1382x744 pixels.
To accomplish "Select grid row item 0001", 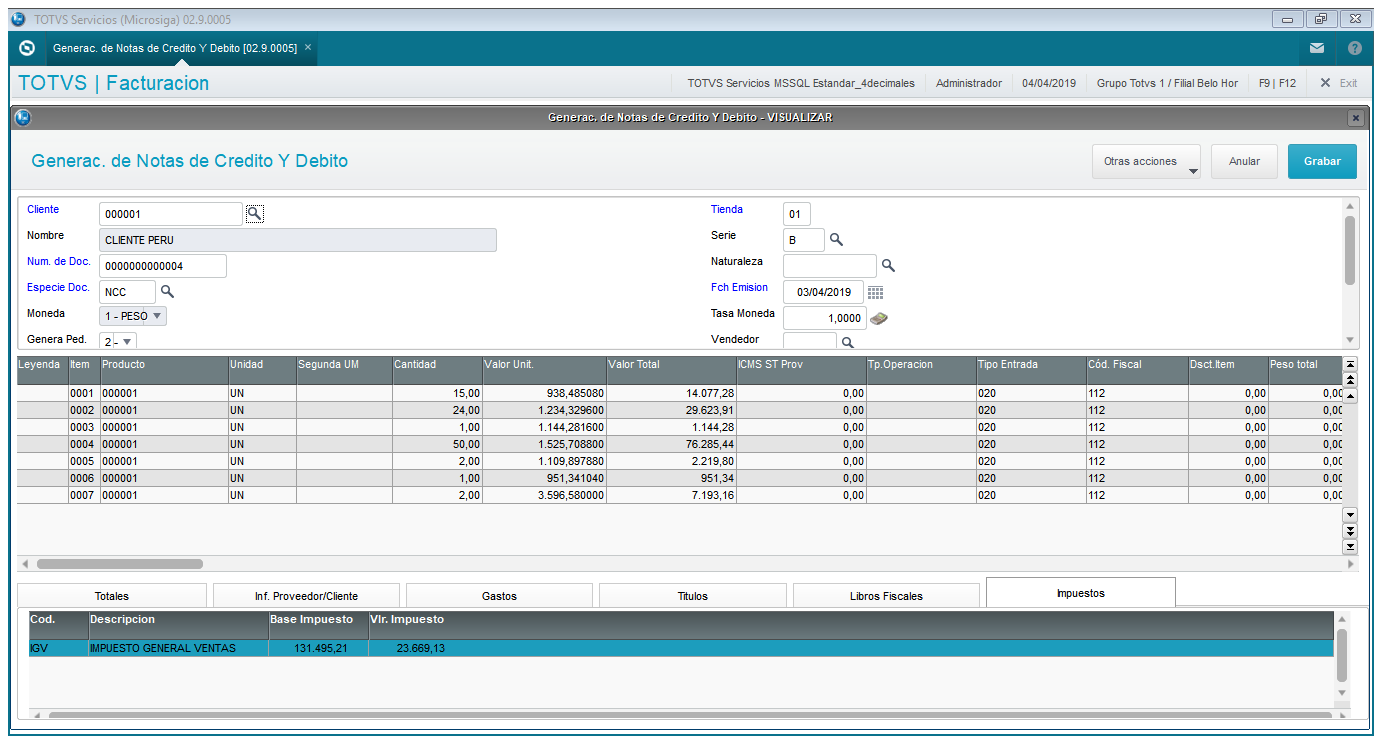I will 680,394.
